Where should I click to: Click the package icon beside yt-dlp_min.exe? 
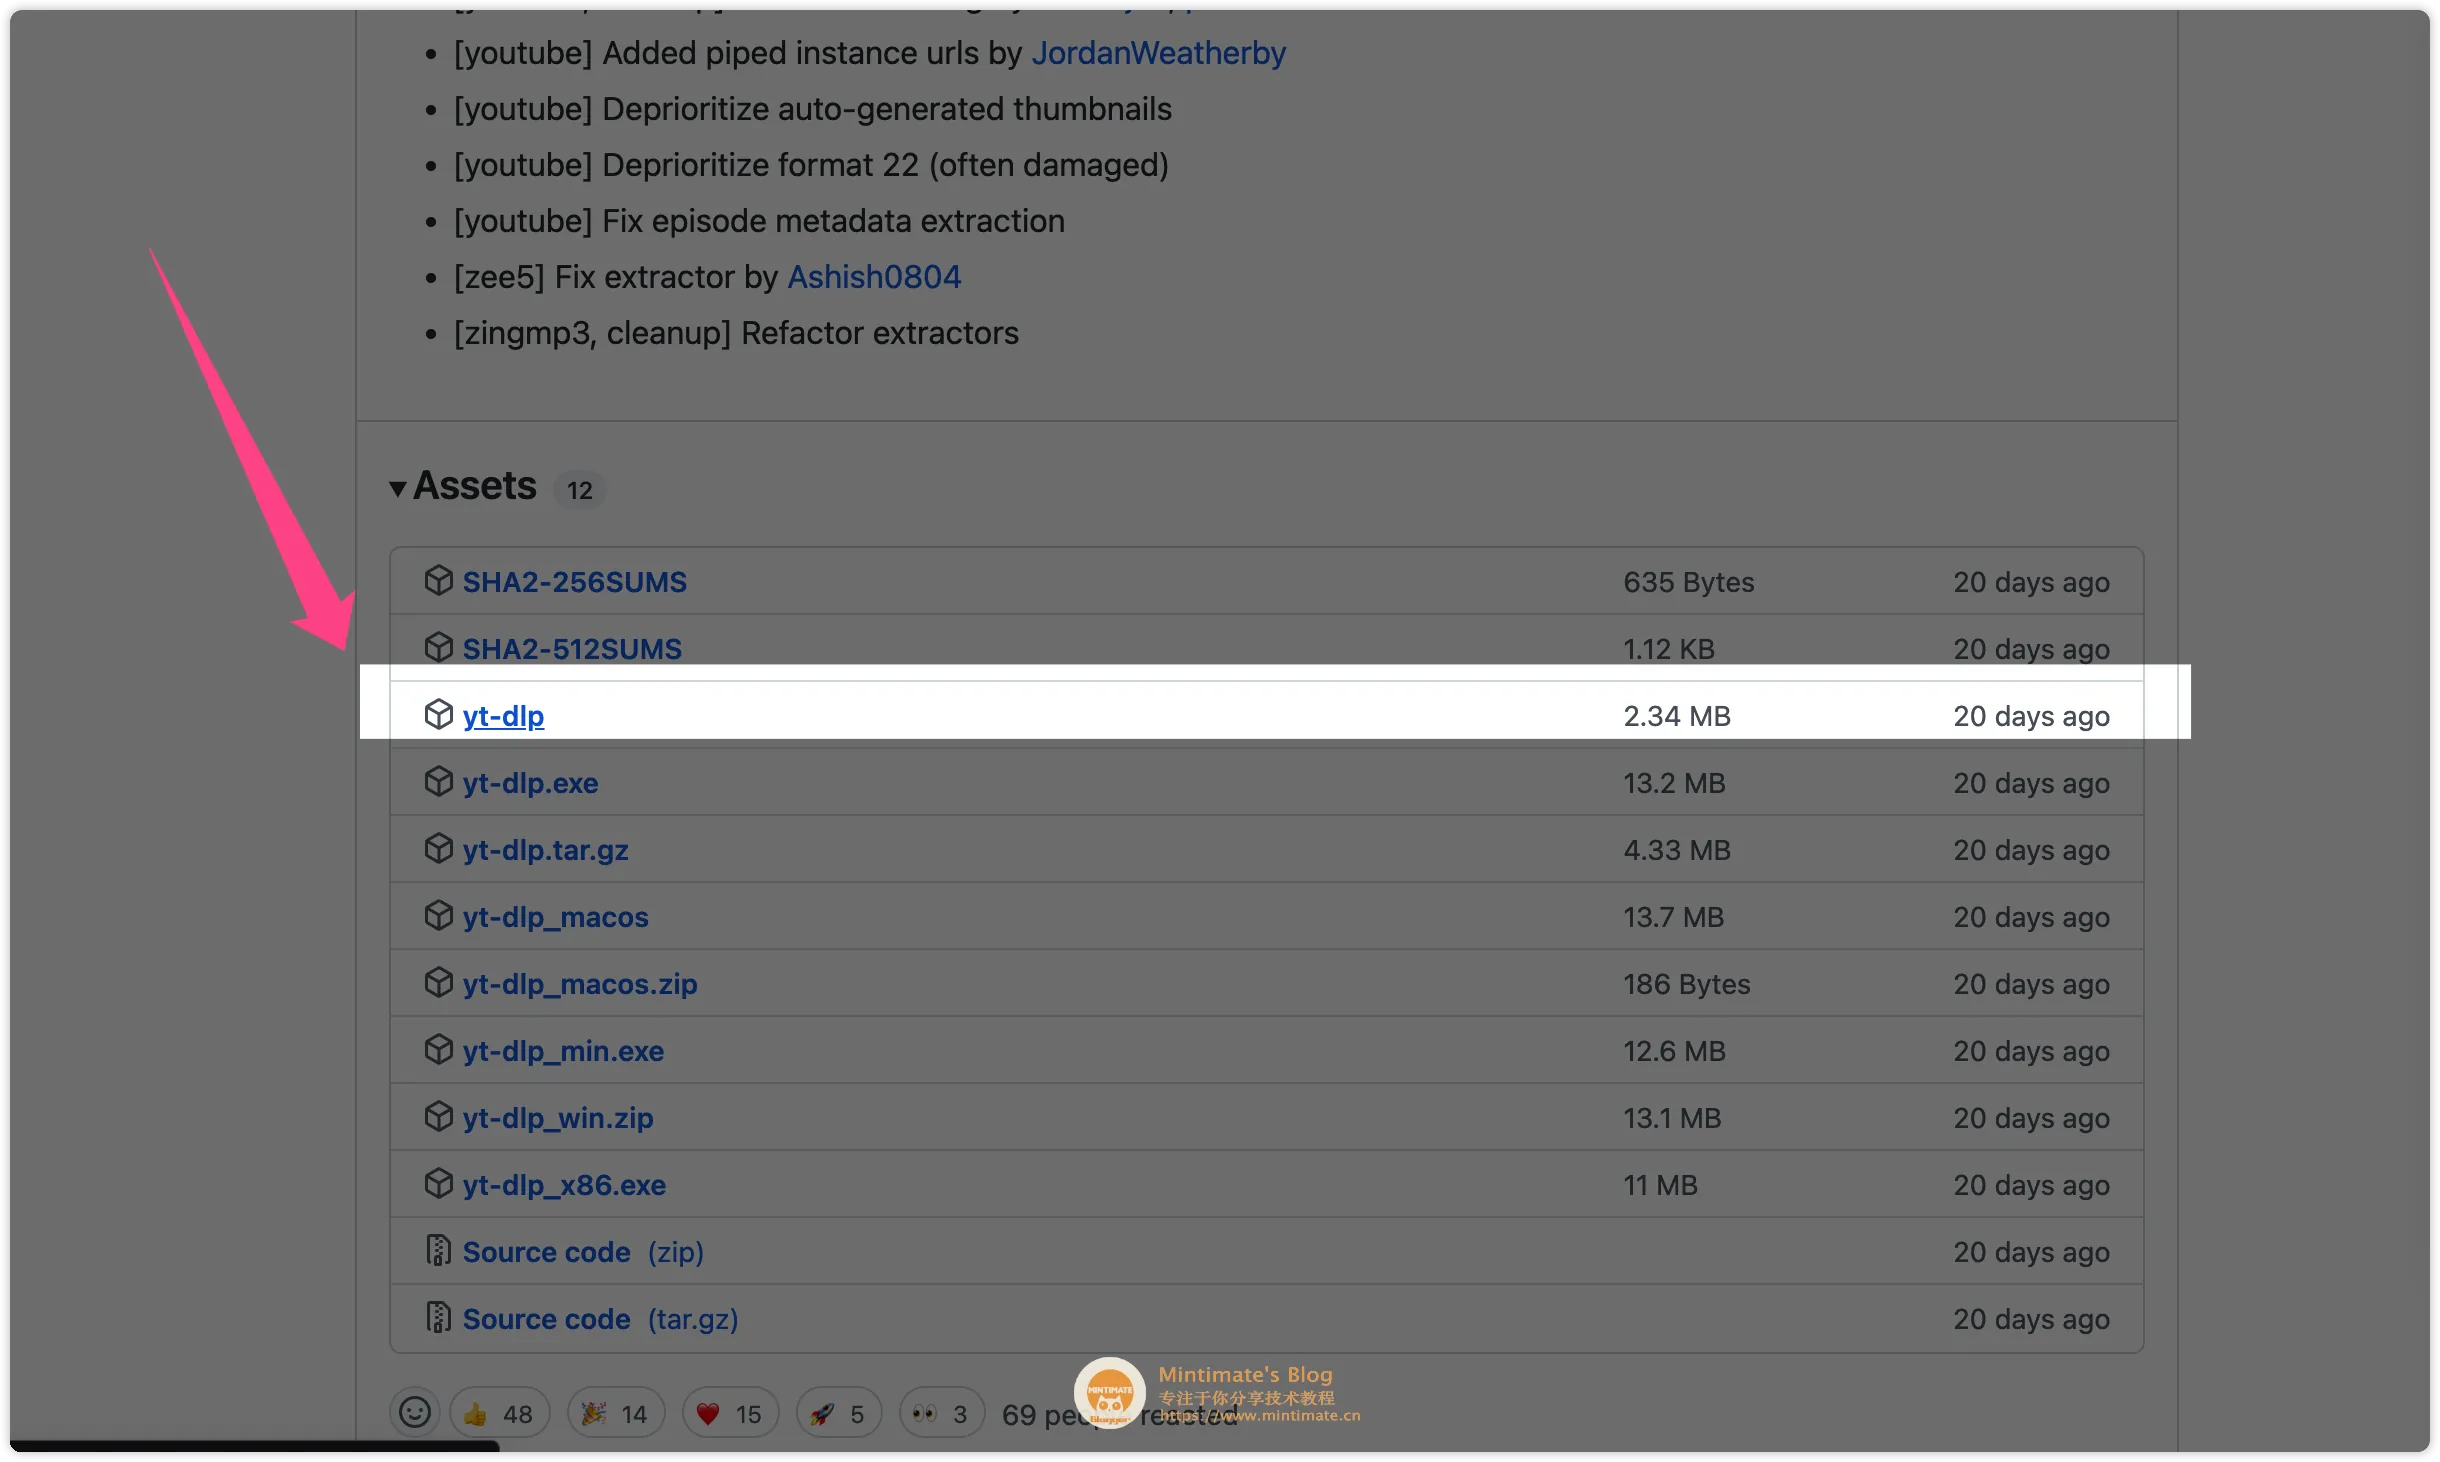click(438, 1050)
